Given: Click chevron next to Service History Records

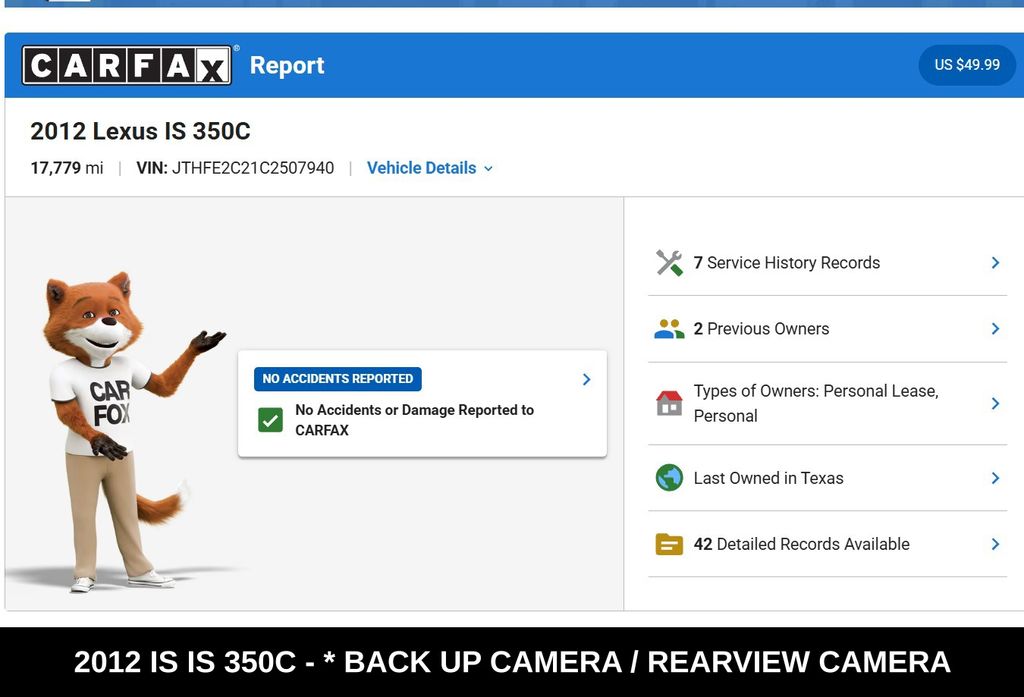Looking at the screenshot, I should (995, 263).
